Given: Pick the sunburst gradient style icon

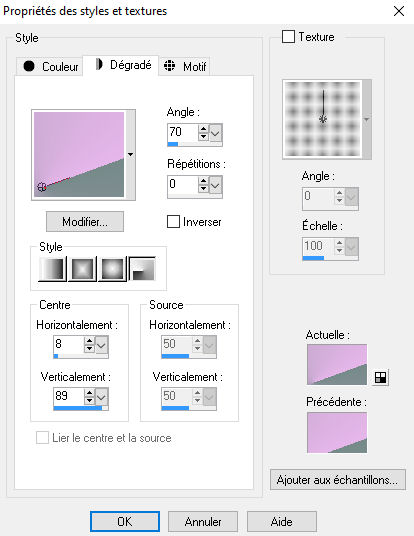Looking at the screenshot, I should coord(112,269).
